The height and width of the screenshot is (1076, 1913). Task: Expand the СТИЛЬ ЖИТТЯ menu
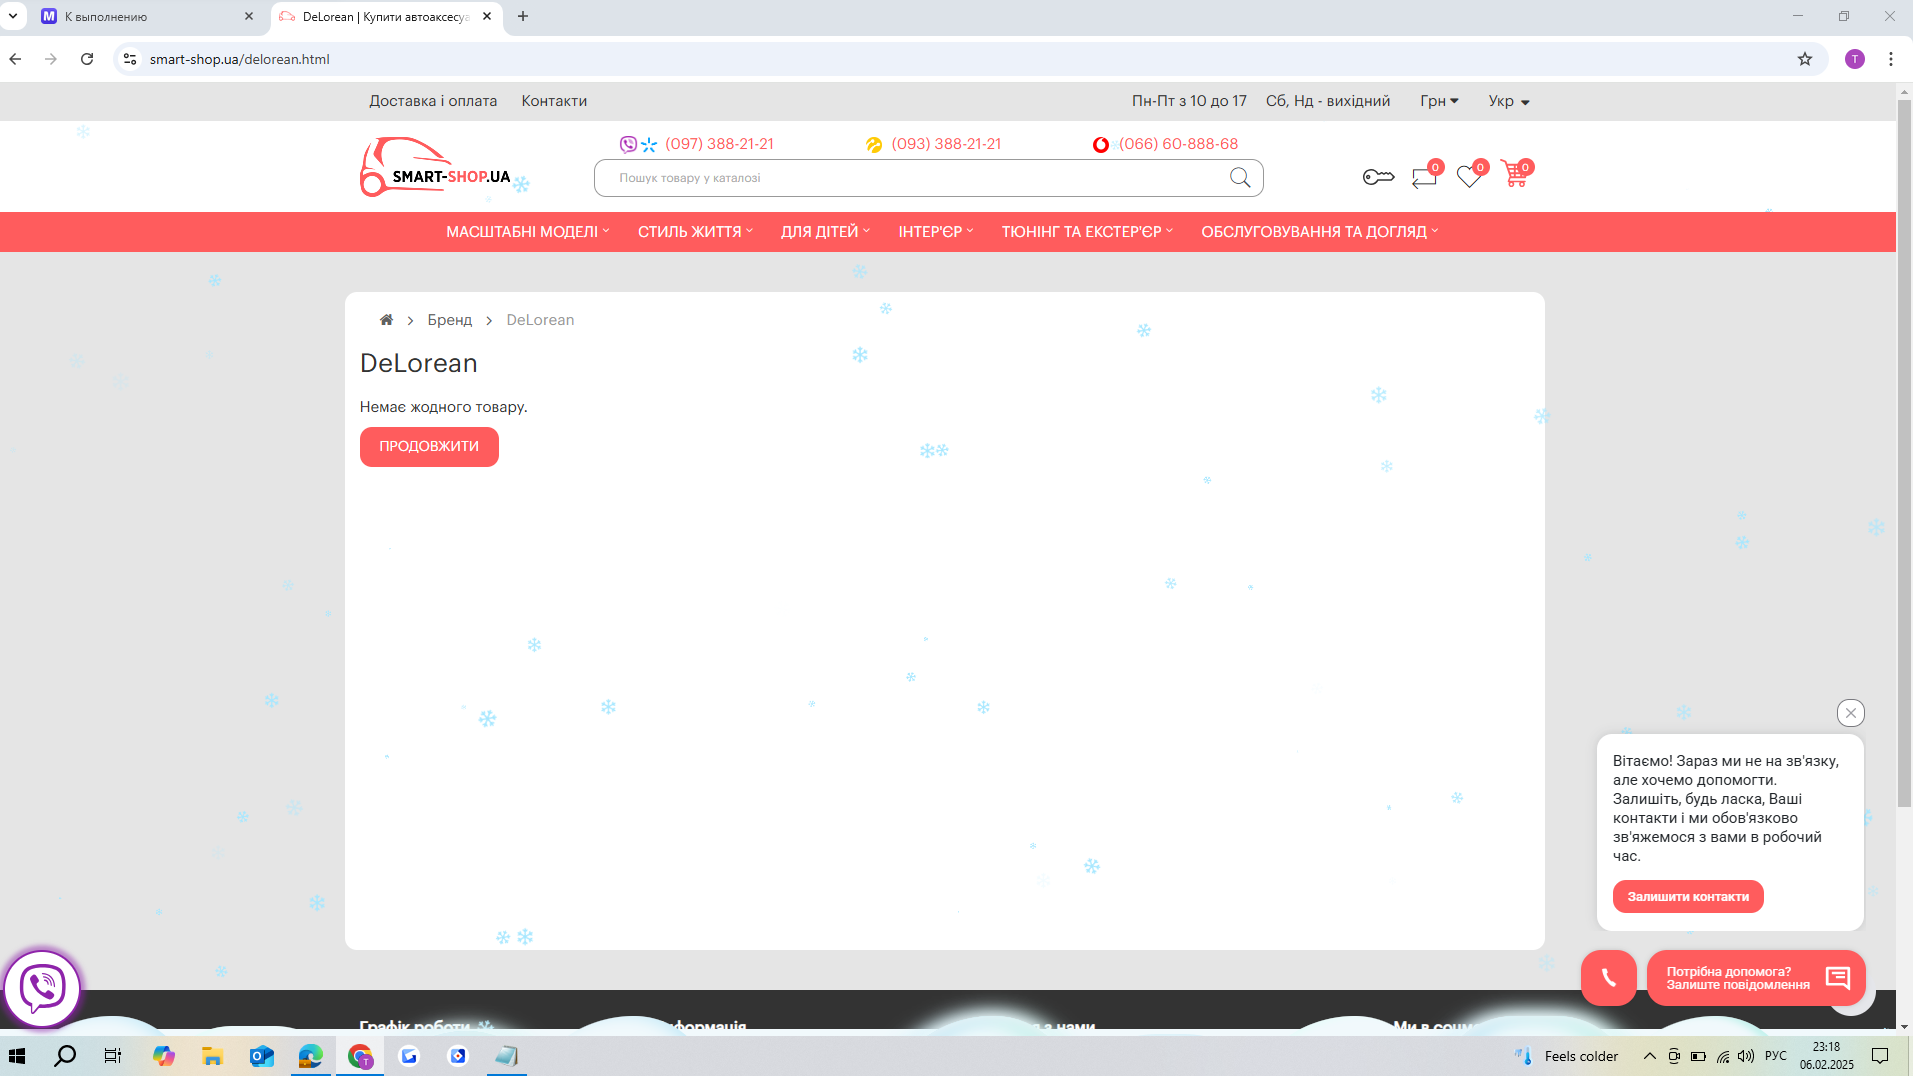point(695,232)
